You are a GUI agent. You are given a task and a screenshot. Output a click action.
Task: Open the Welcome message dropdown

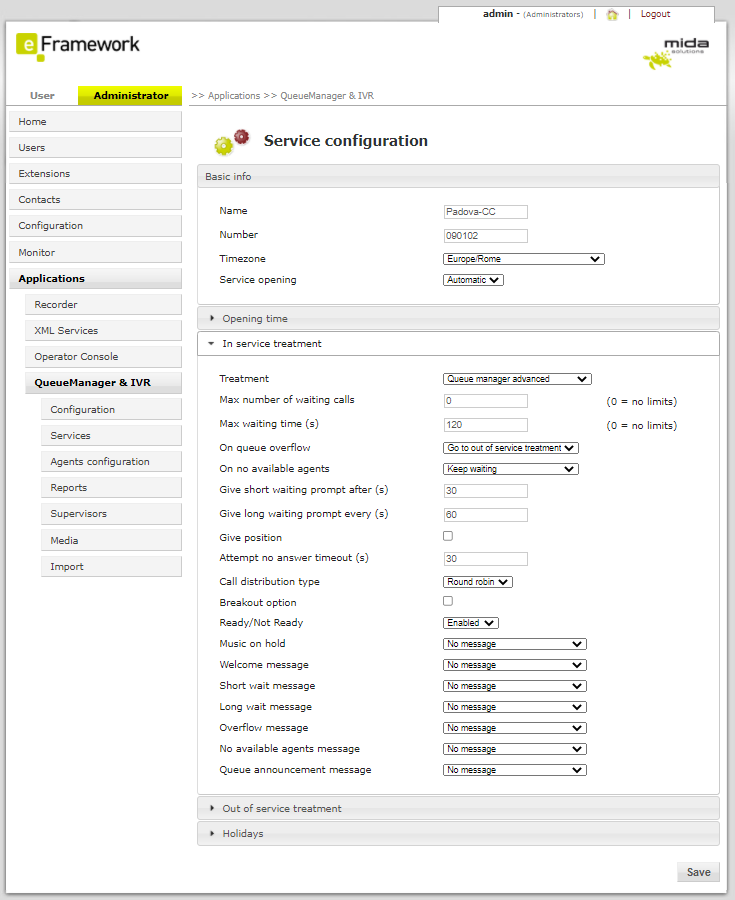(515, 665)
